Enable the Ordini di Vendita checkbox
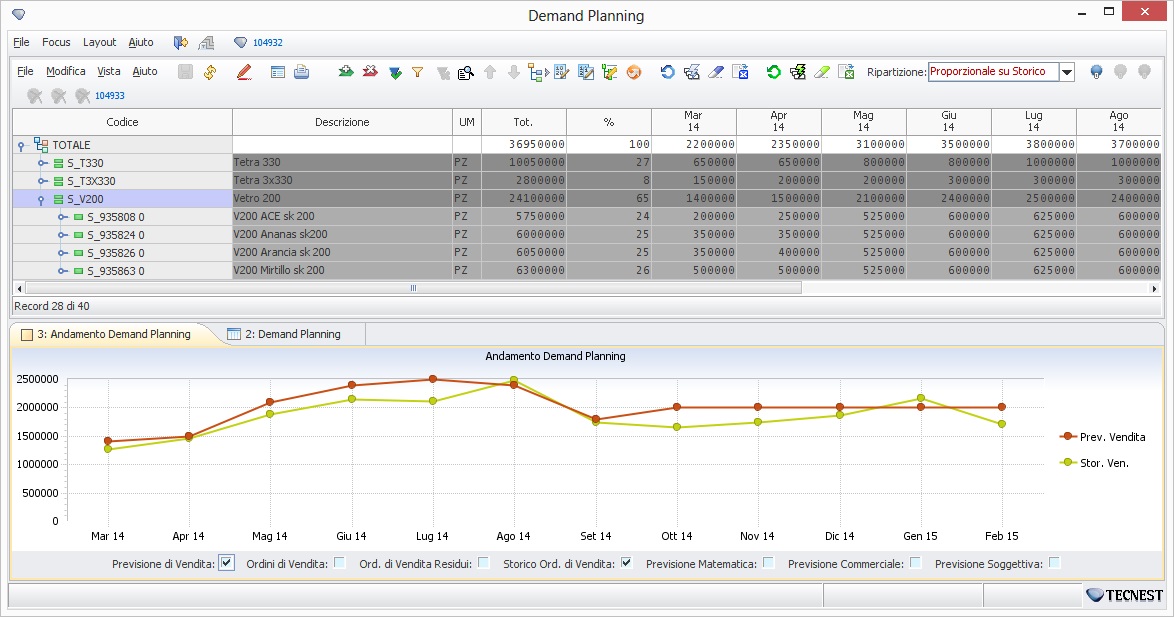Image resolution: width=1174 pixels, height=617 pixels. tap(340, 562)
